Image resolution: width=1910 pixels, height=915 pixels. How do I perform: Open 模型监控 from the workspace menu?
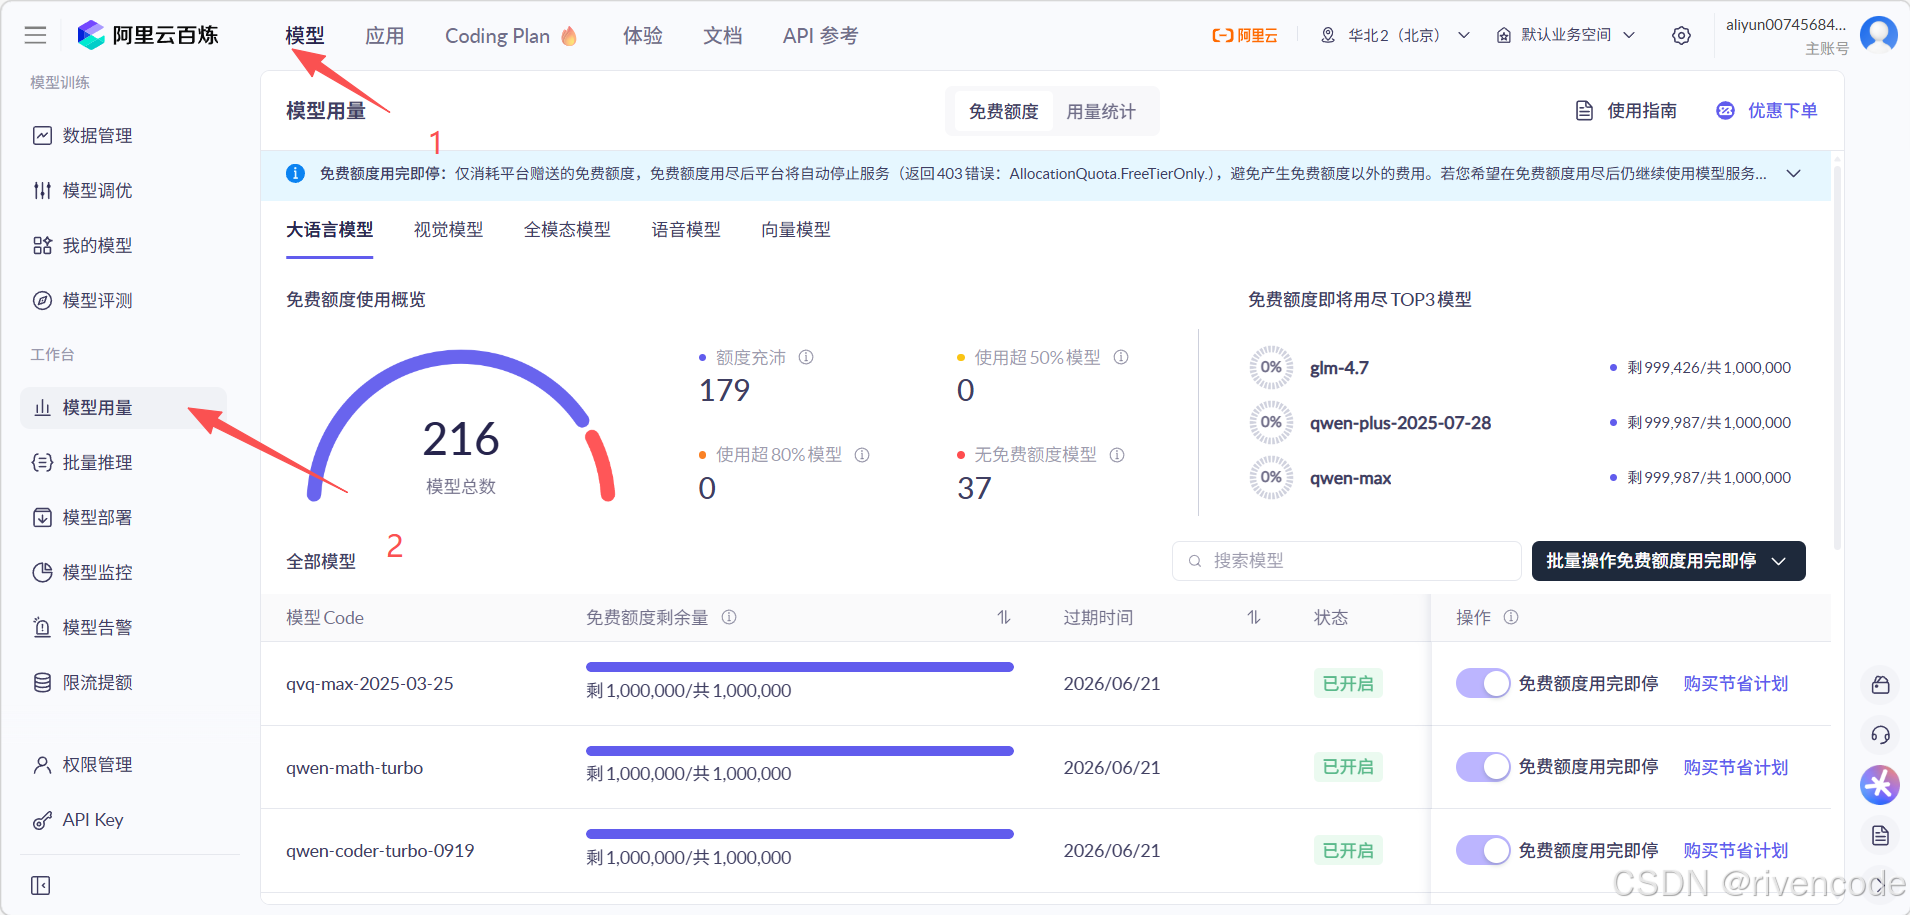tap(96, 571)
